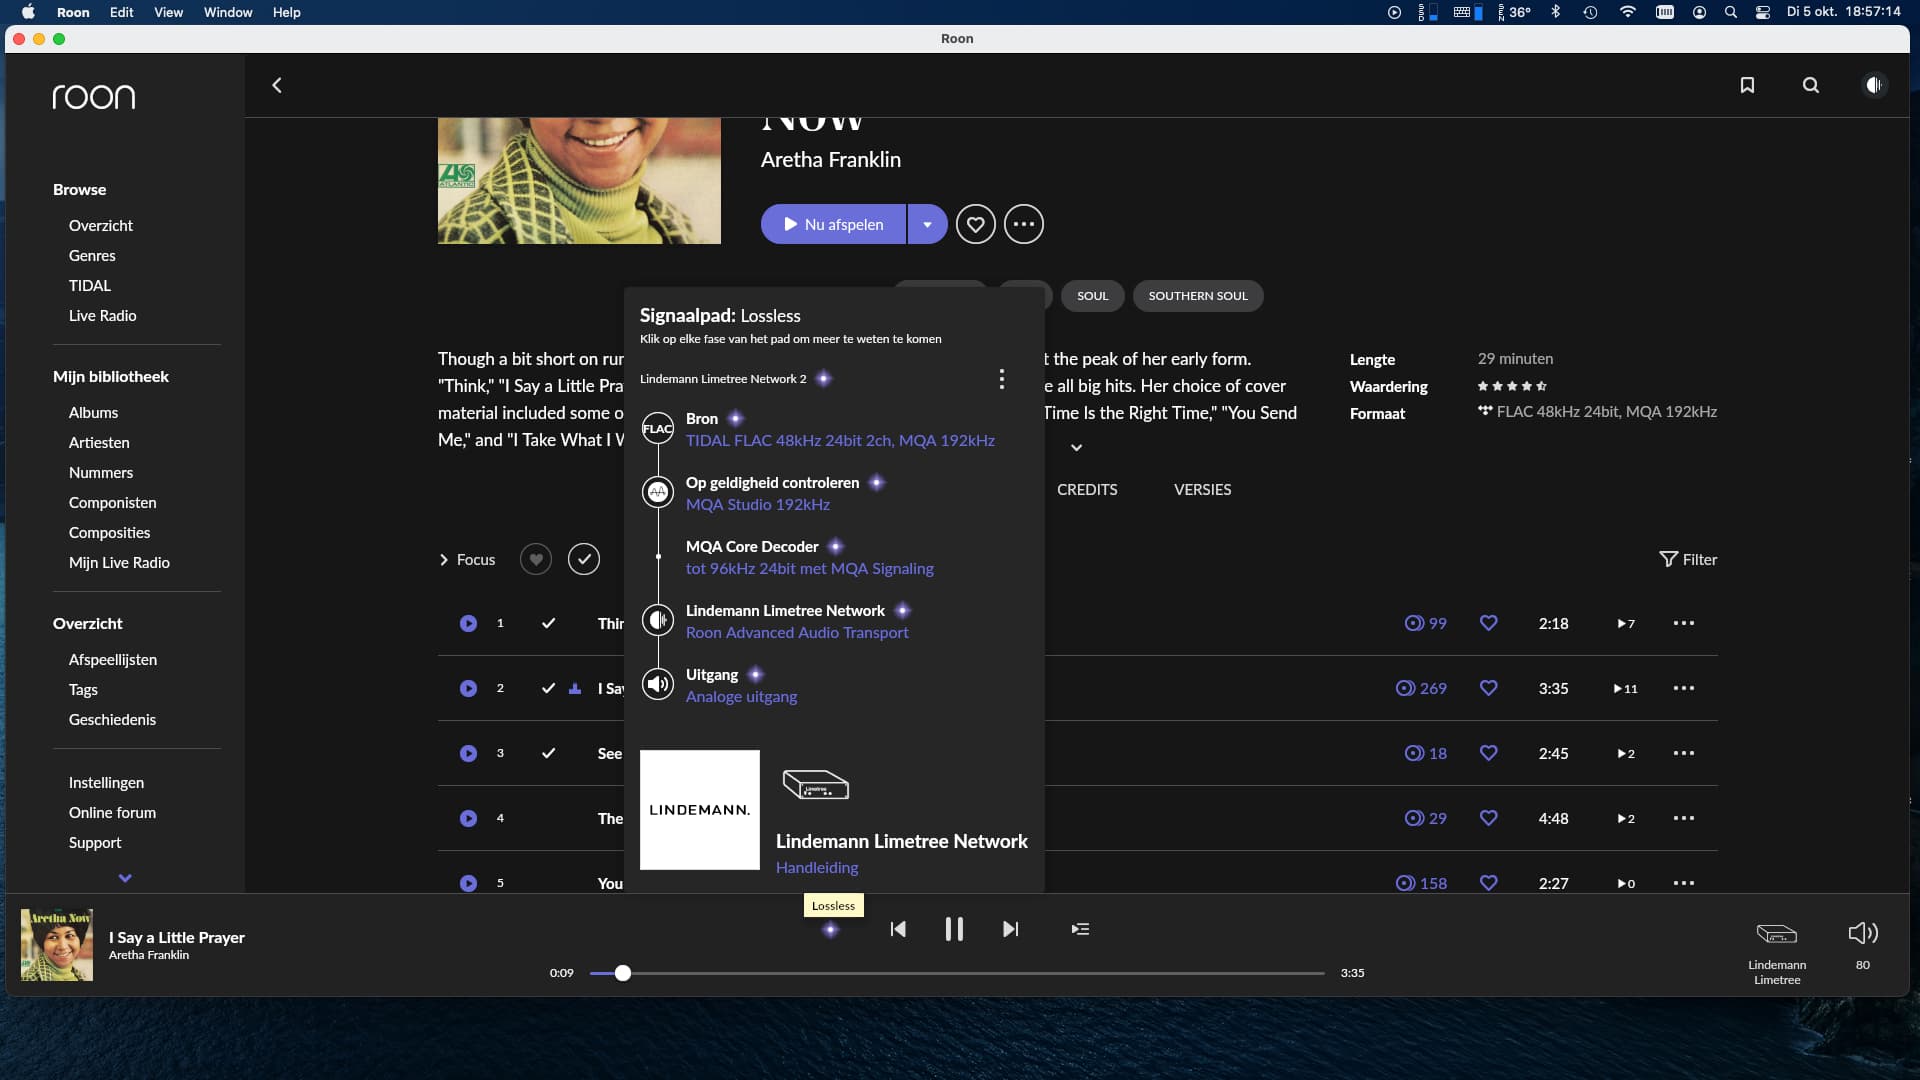
Task: Click Spotlight search in menu bar
Action: 1731,12
